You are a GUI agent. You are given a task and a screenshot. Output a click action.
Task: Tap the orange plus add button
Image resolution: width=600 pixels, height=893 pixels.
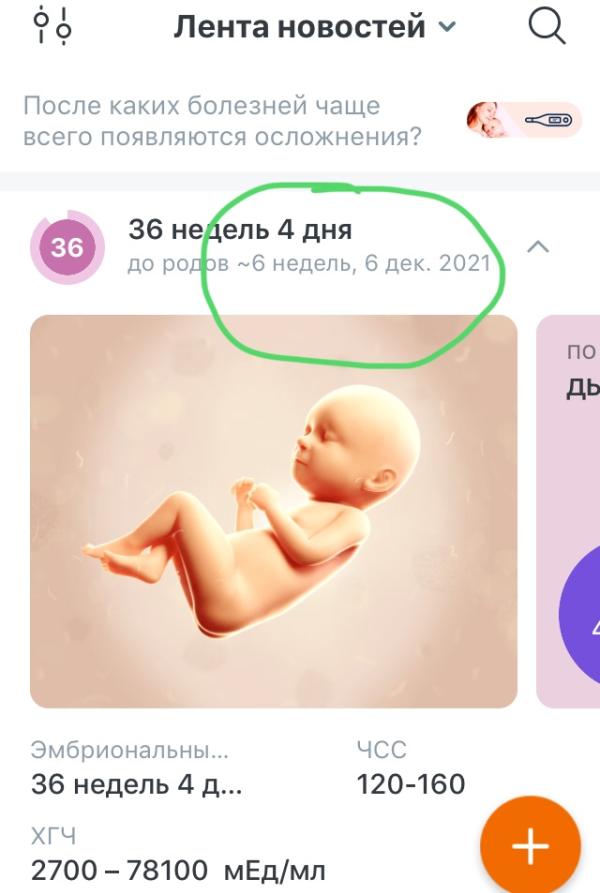coord(530,846)
